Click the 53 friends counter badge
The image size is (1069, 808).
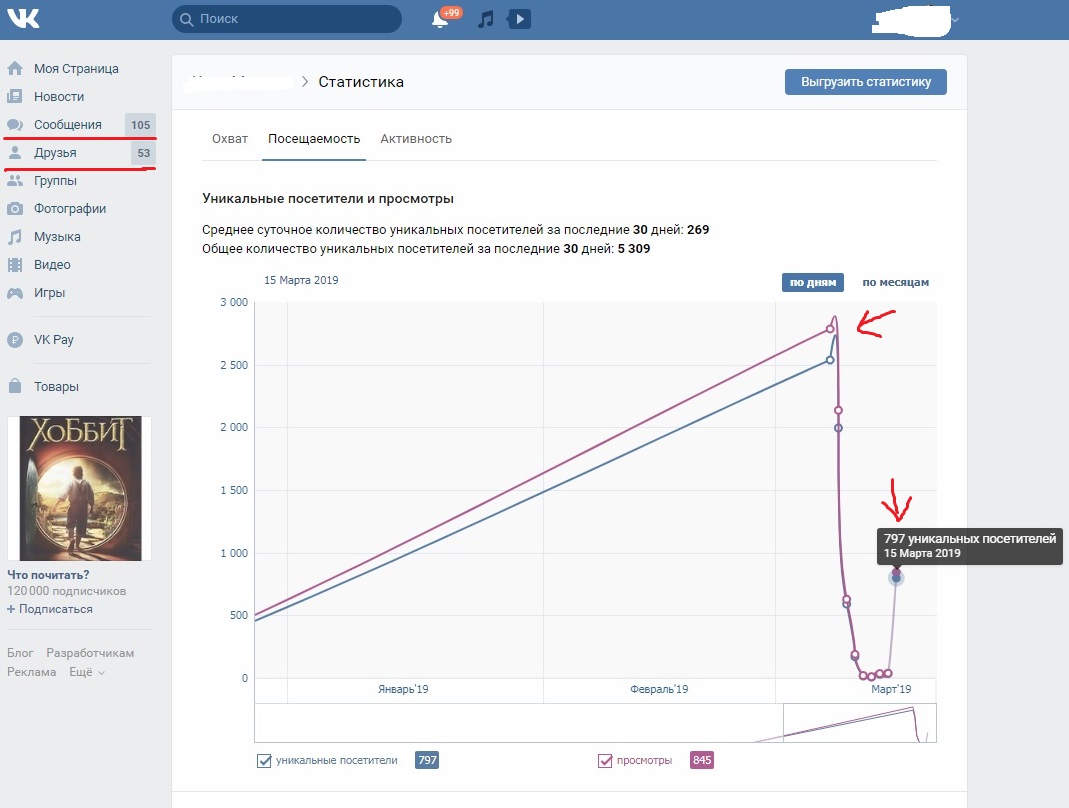tap(143, 153)
